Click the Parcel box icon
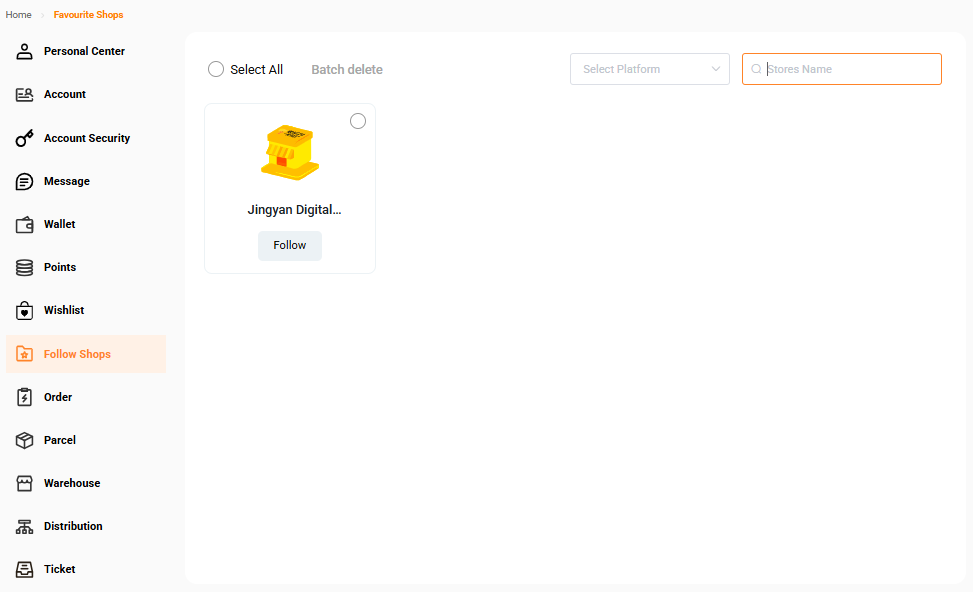The width and height of the screenshot is (973, 592). click(x=25, y=440)
